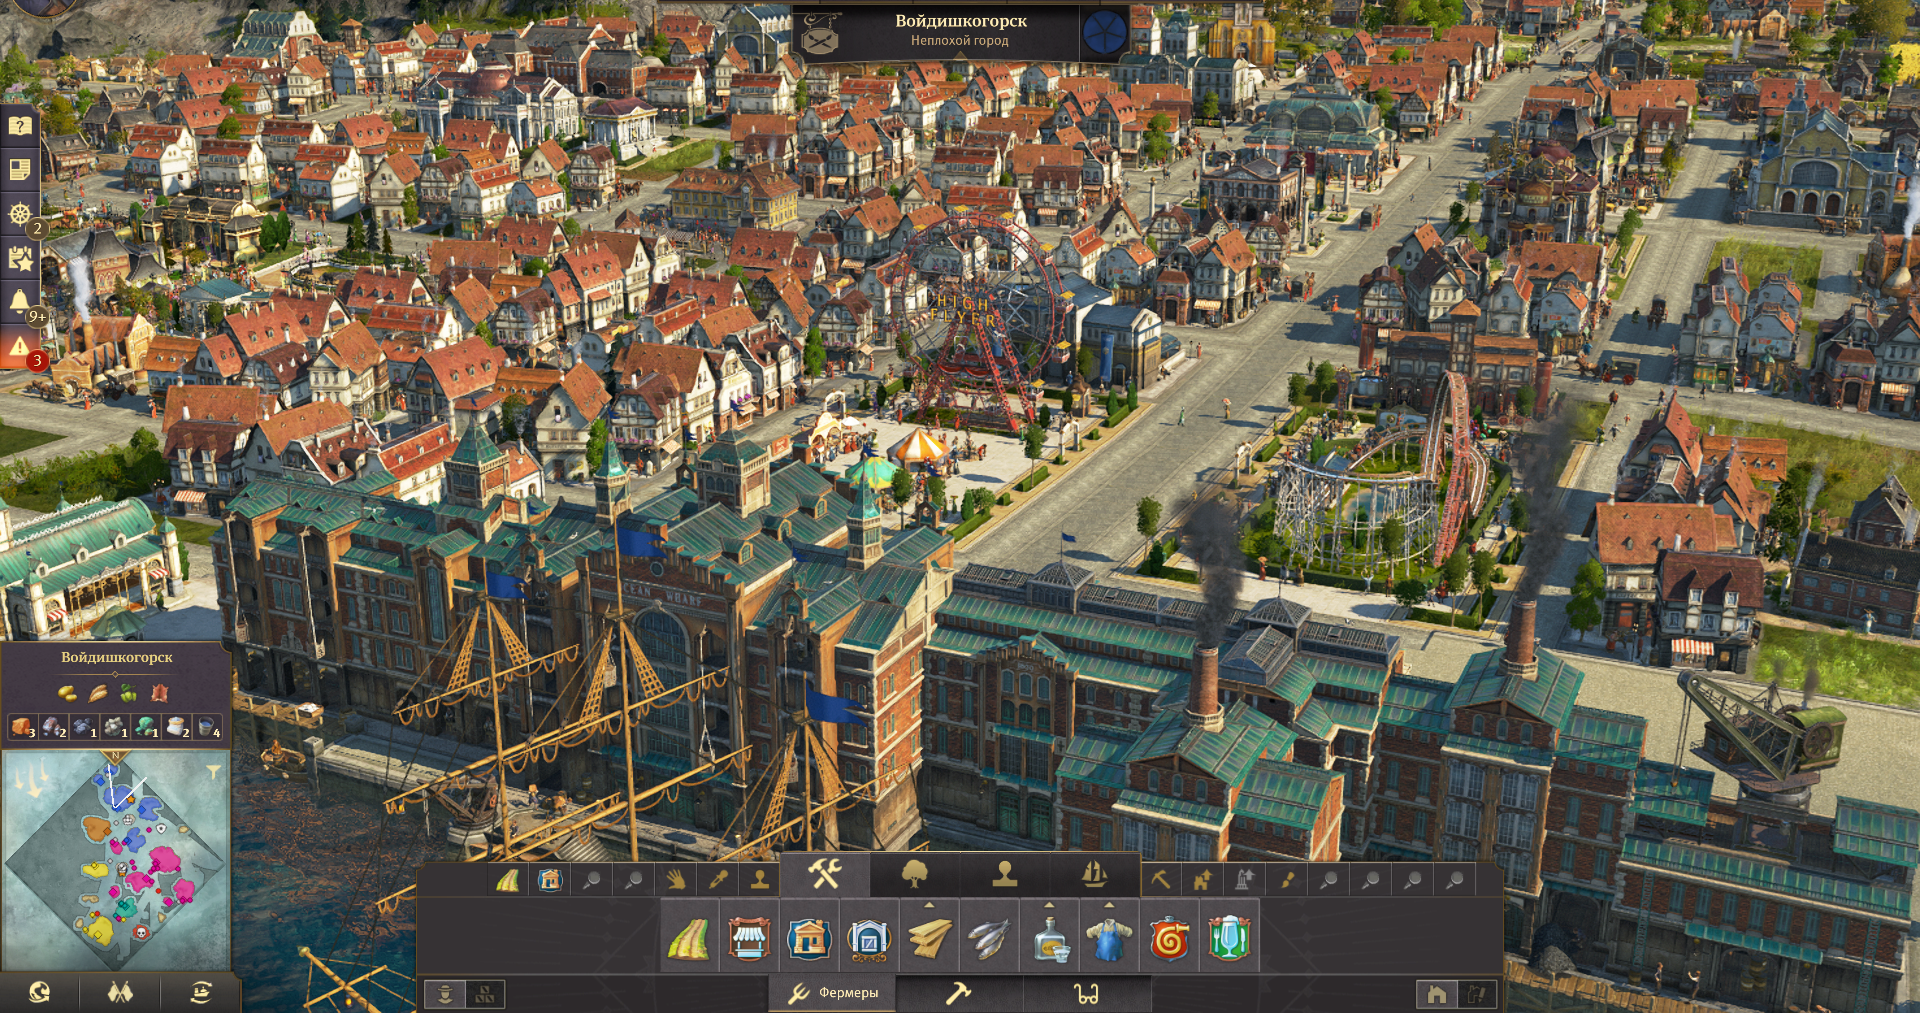Open the ship building tab
The width and height of the screenshot is (1920, 1013).
[x=1094, y=875]
